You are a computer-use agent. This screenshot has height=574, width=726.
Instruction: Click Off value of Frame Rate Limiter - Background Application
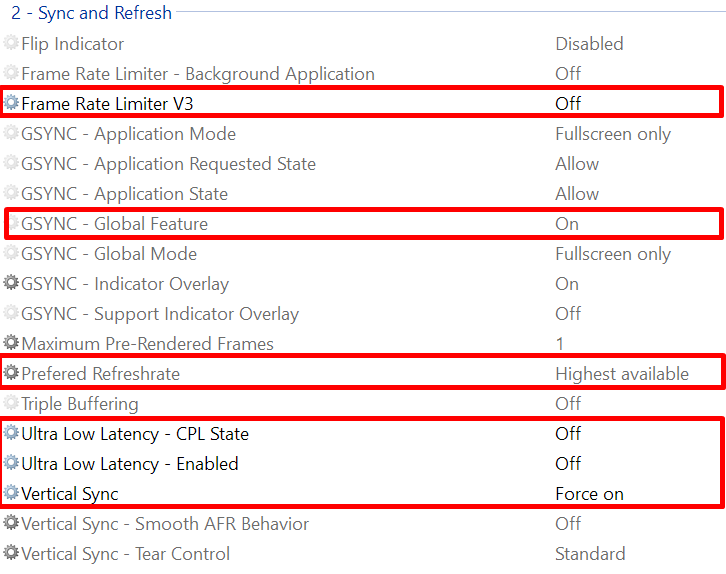coord(568,74)
